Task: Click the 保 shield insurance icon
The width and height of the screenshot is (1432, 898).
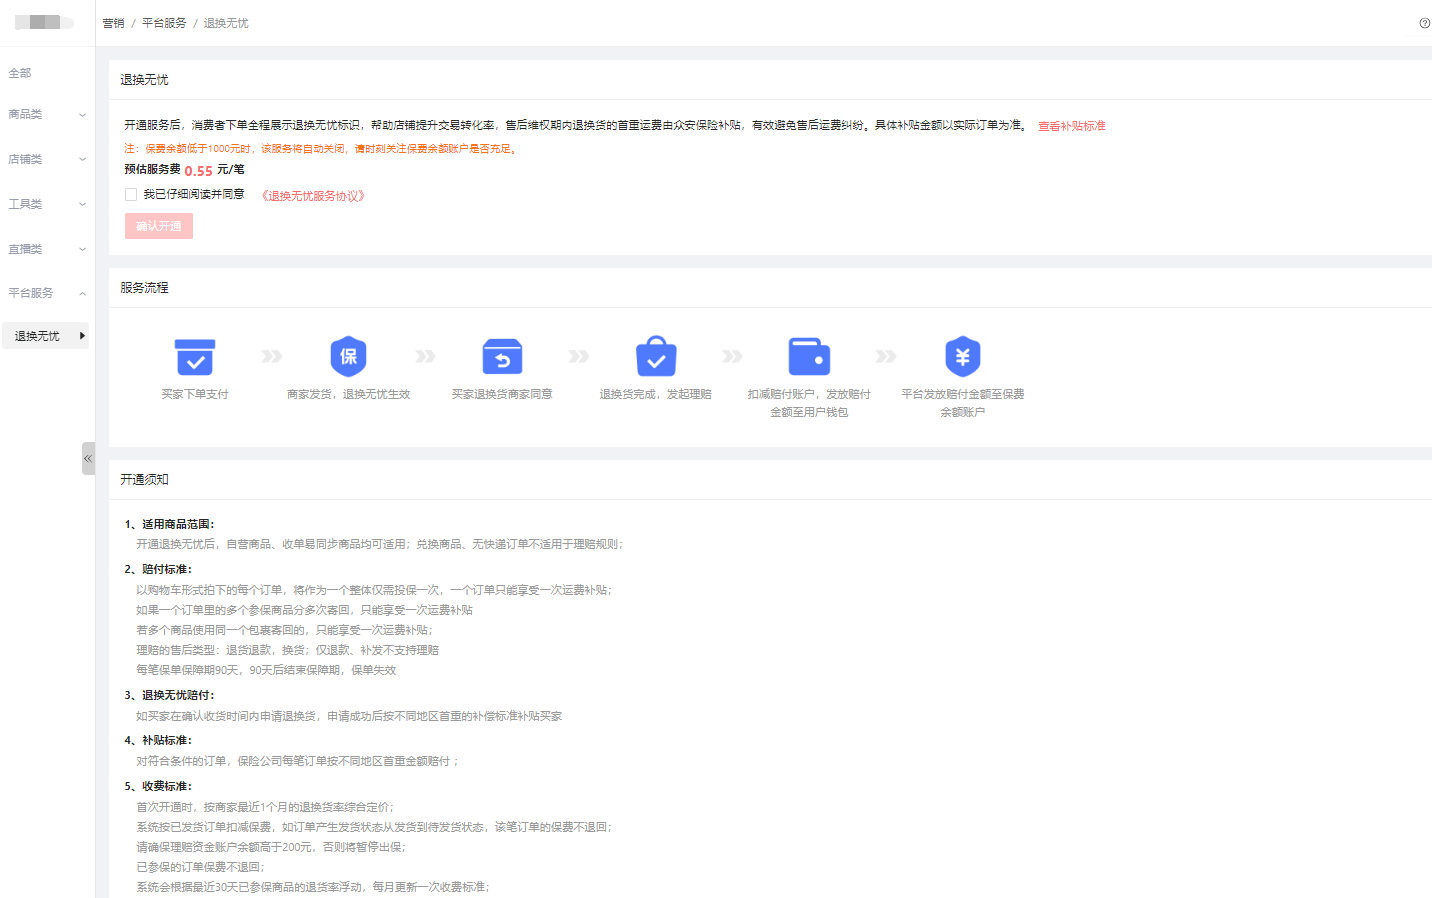Action: pos(348,356)
